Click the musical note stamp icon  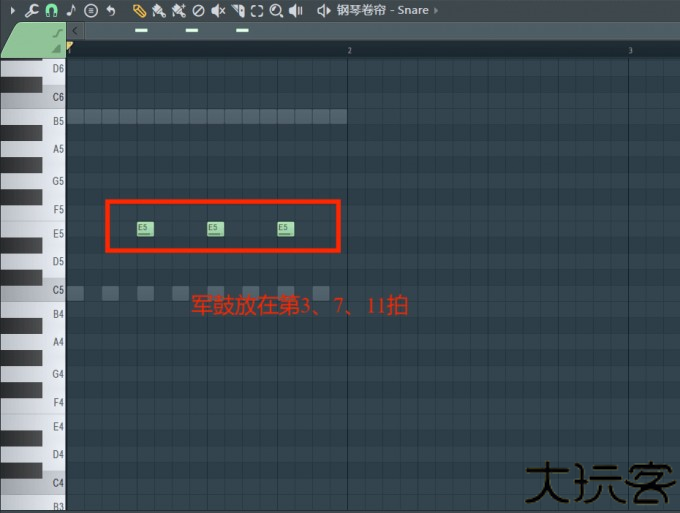click(x=71, y=10)
